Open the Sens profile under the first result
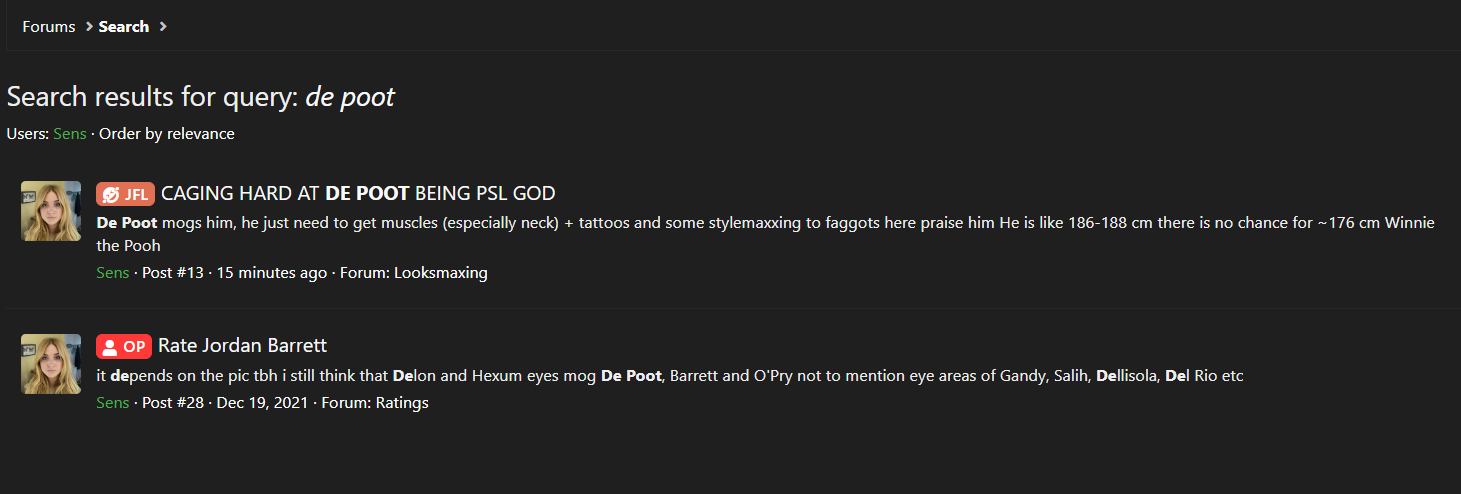Screen dimensions: 1461x494 pyautogui.click(x=113, y=273)
